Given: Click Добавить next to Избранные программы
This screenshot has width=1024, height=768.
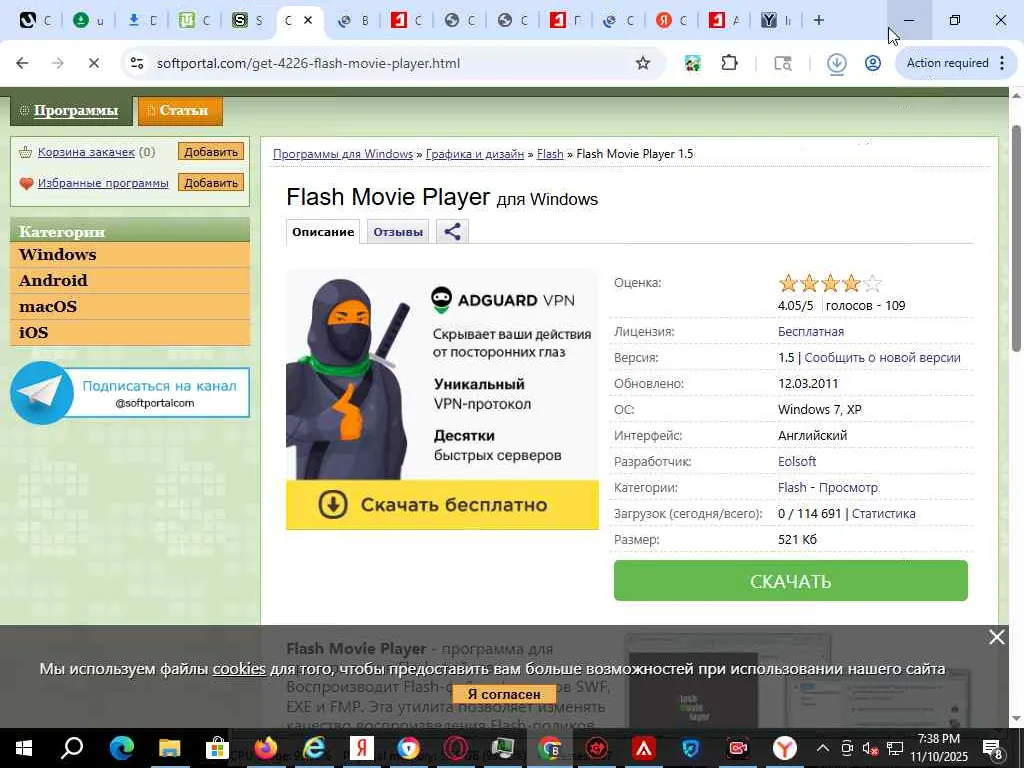Looking at the screenshot, I should pyautogui.click(x=210, y=183).
